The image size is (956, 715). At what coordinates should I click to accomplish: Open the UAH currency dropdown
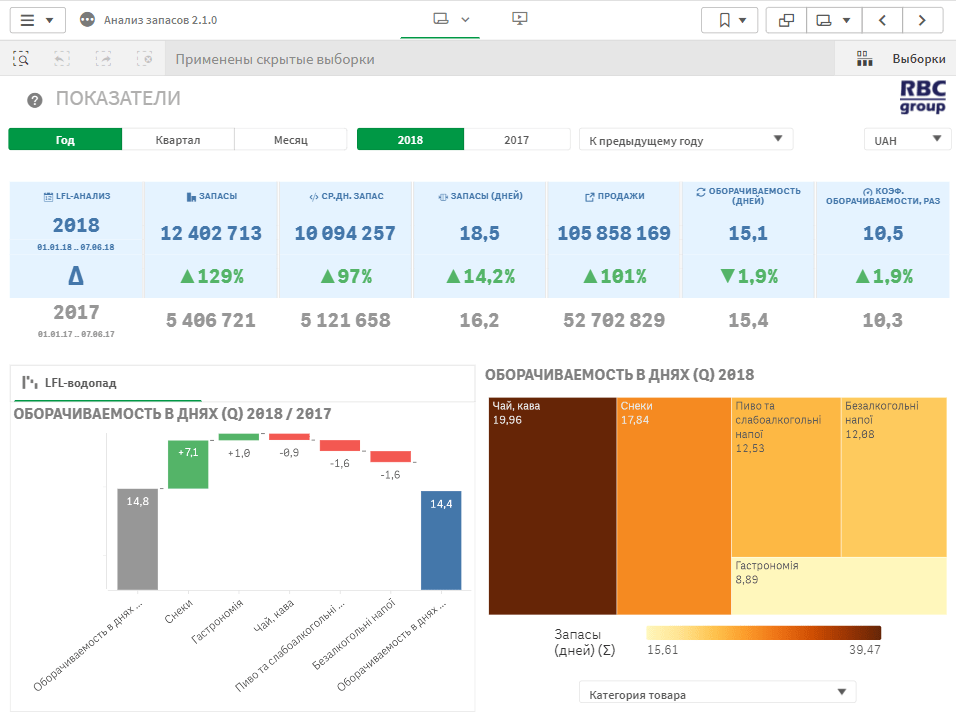coord(907,140)
